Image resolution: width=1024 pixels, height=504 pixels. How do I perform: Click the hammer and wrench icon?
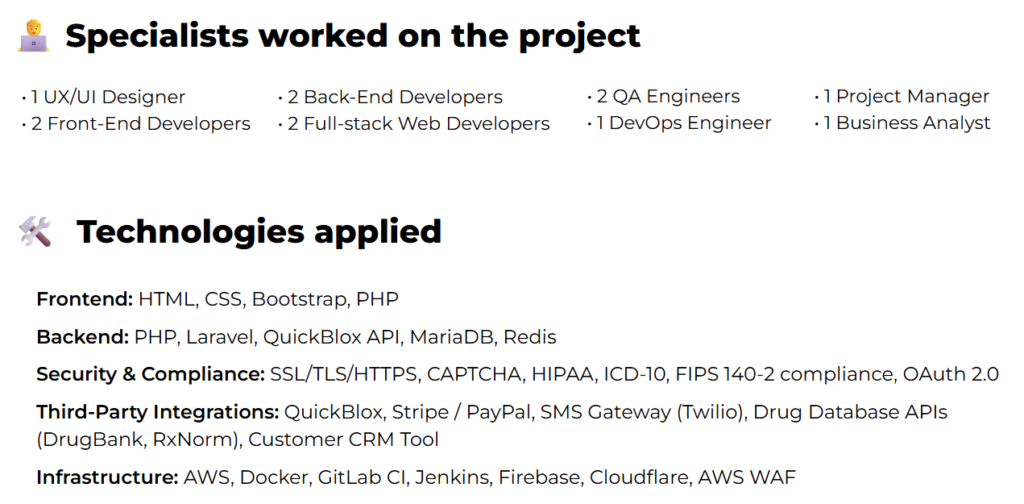[35, 232]
